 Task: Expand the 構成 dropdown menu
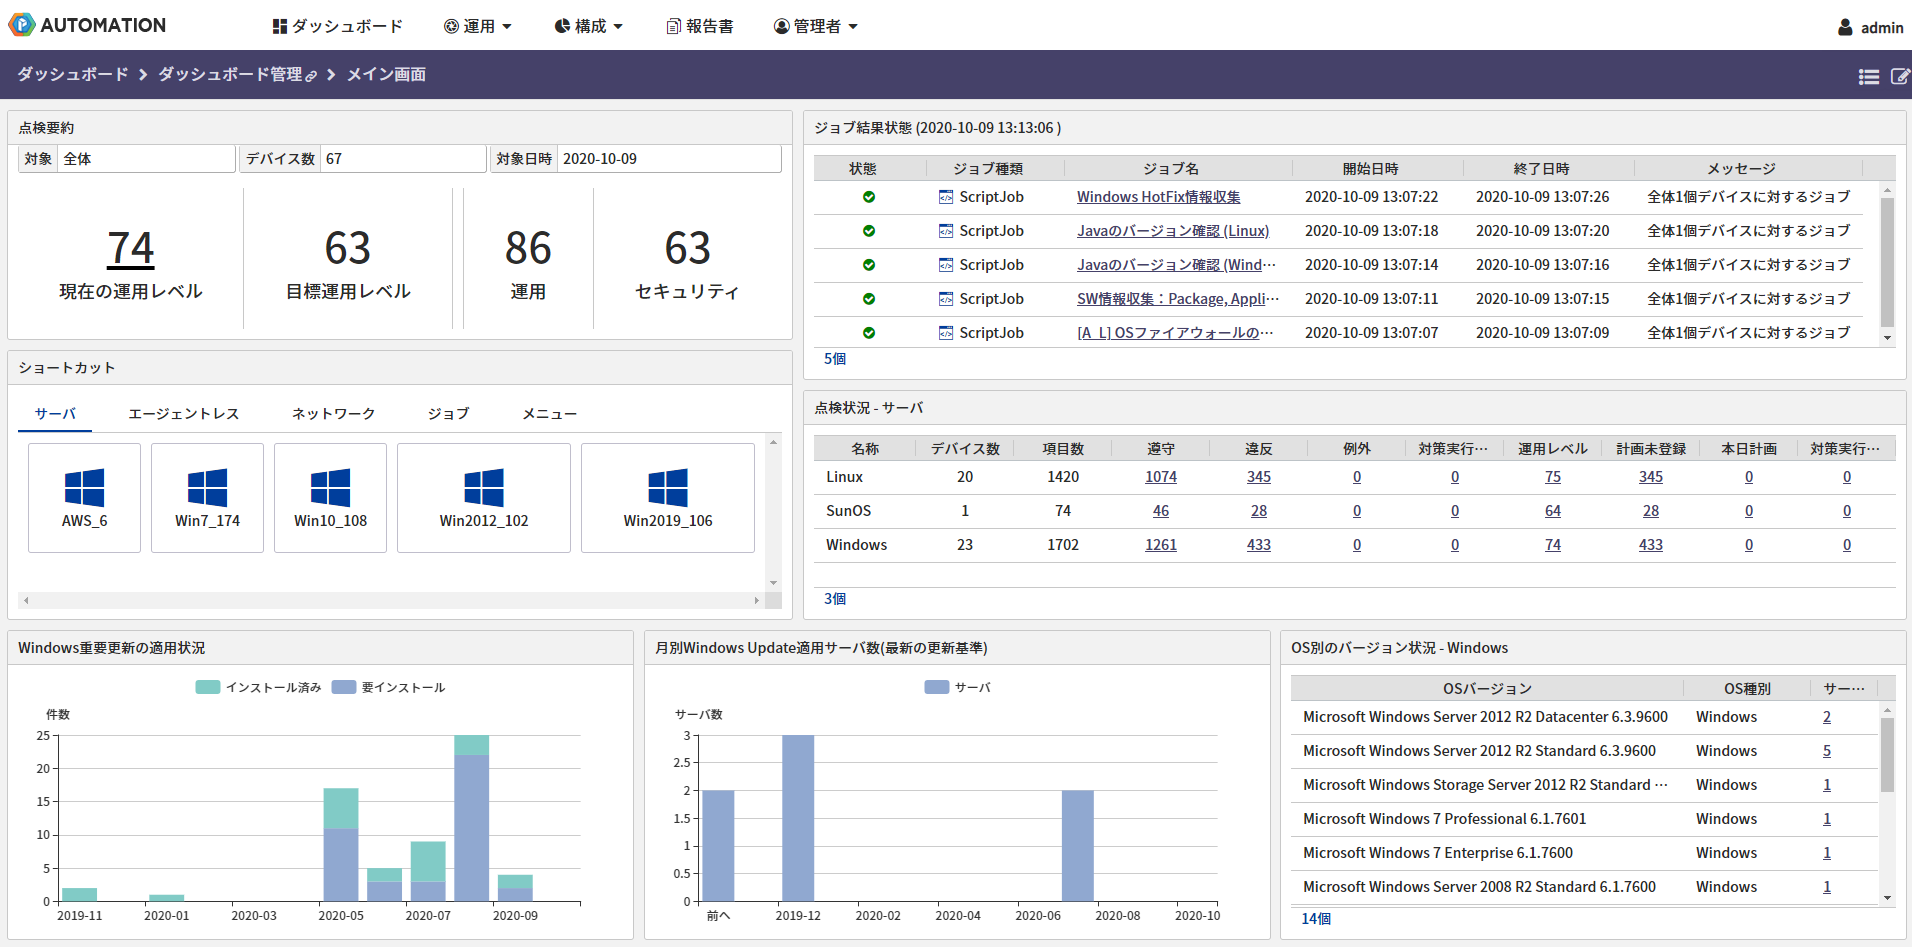pyautogui.click(x=589, y=26)
